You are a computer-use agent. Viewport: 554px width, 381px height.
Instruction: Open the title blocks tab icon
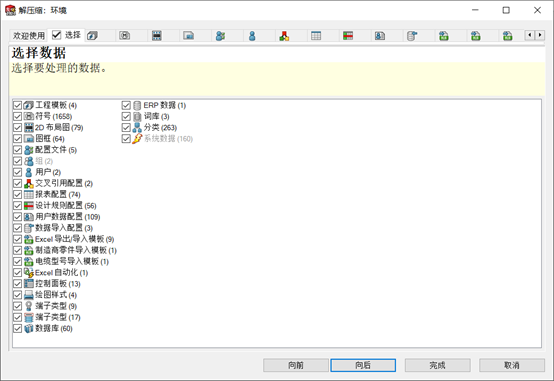pos(188,36)
